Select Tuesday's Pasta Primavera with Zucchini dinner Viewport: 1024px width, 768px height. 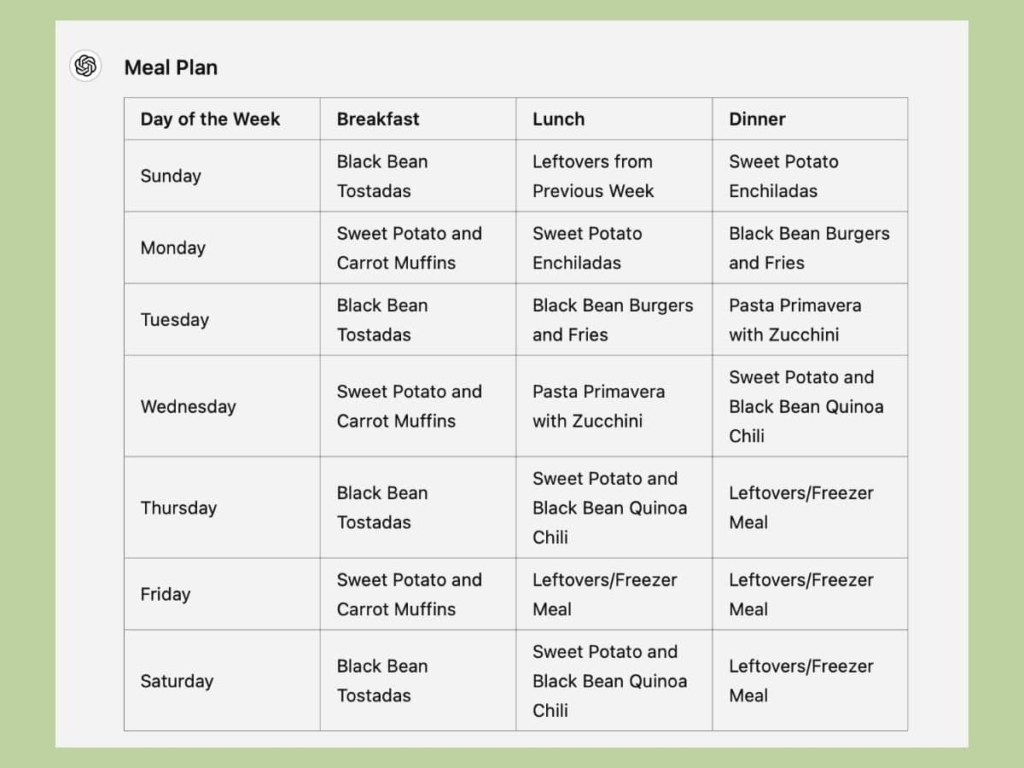coord(795,320)
